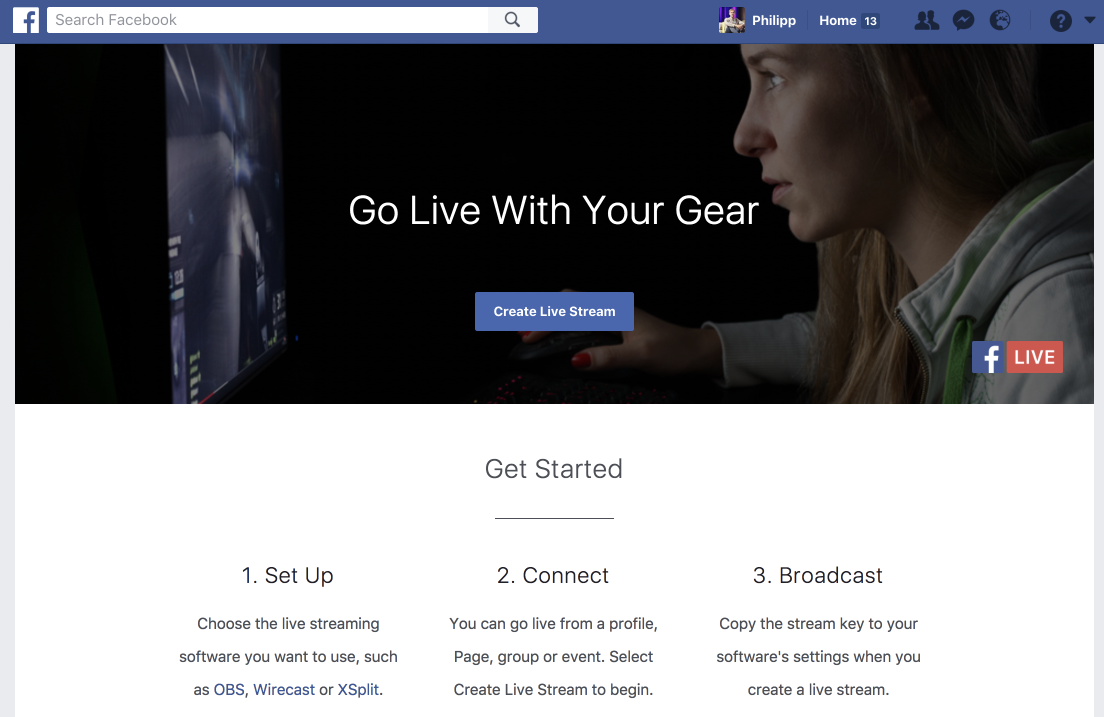Expand the account dropdown arrow

(x=1089, y=20)
